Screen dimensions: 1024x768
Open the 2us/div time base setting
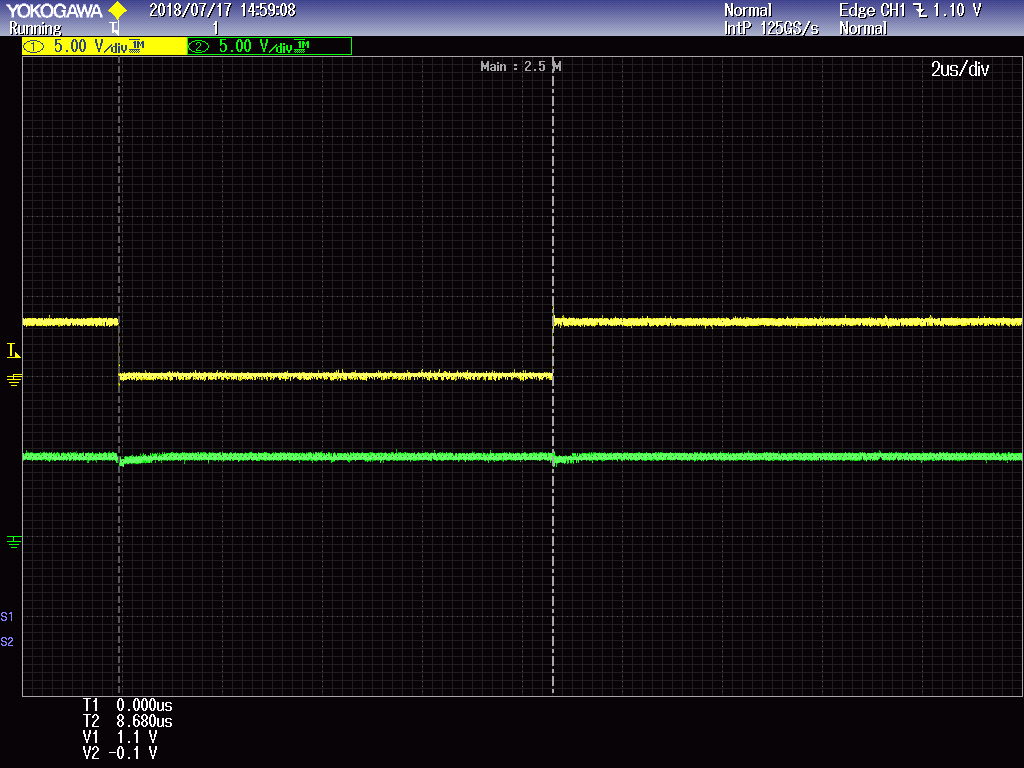pyautogui.click(x=959, y=69)
